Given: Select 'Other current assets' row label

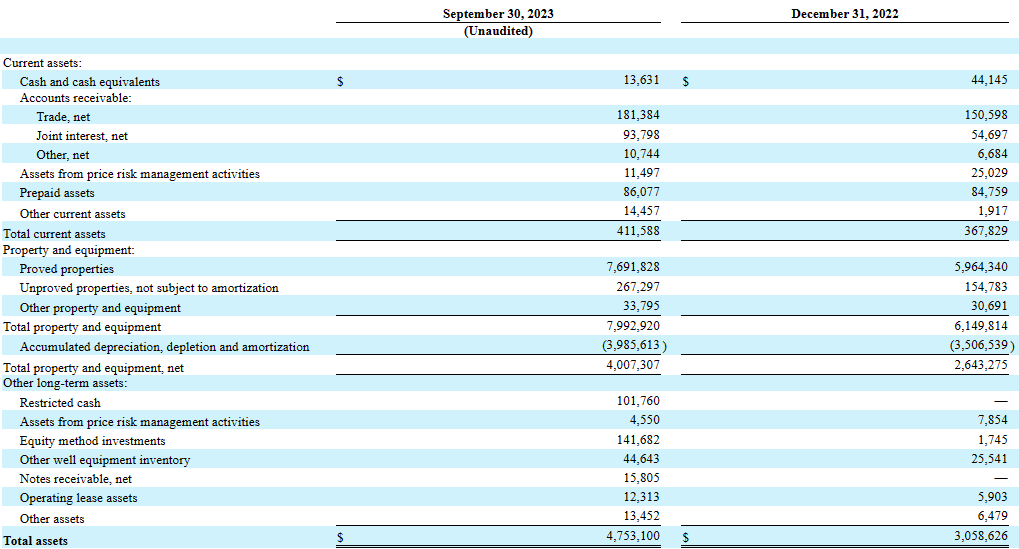Looking at the screenshot, I should [72, 214].
